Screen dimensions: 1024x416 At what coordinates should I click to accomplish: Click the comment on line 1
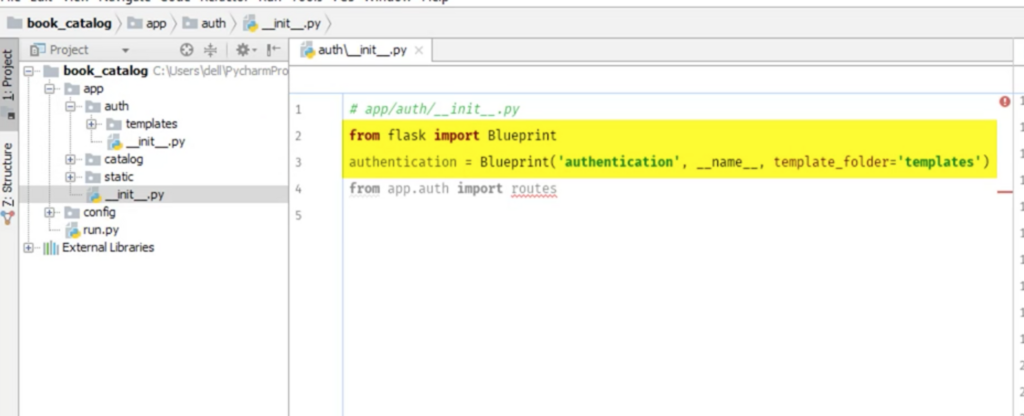click(434, 109)
